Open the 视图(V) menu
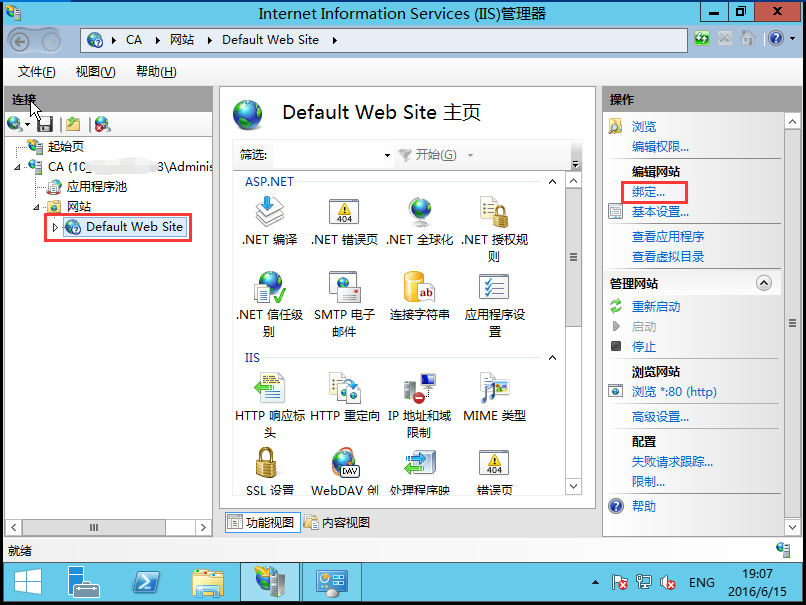Image resolution: width=806 pixels, height=605 pixels. pos(95,72)
